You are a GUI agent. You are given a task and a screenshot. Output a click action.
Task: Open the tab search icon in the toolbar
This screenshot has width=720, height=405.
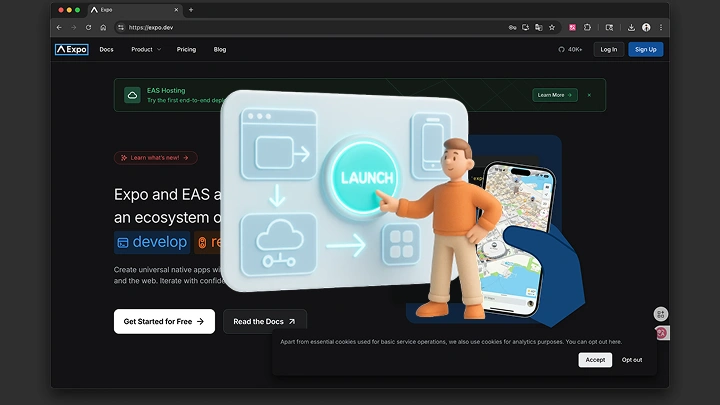tap(609, 28)
